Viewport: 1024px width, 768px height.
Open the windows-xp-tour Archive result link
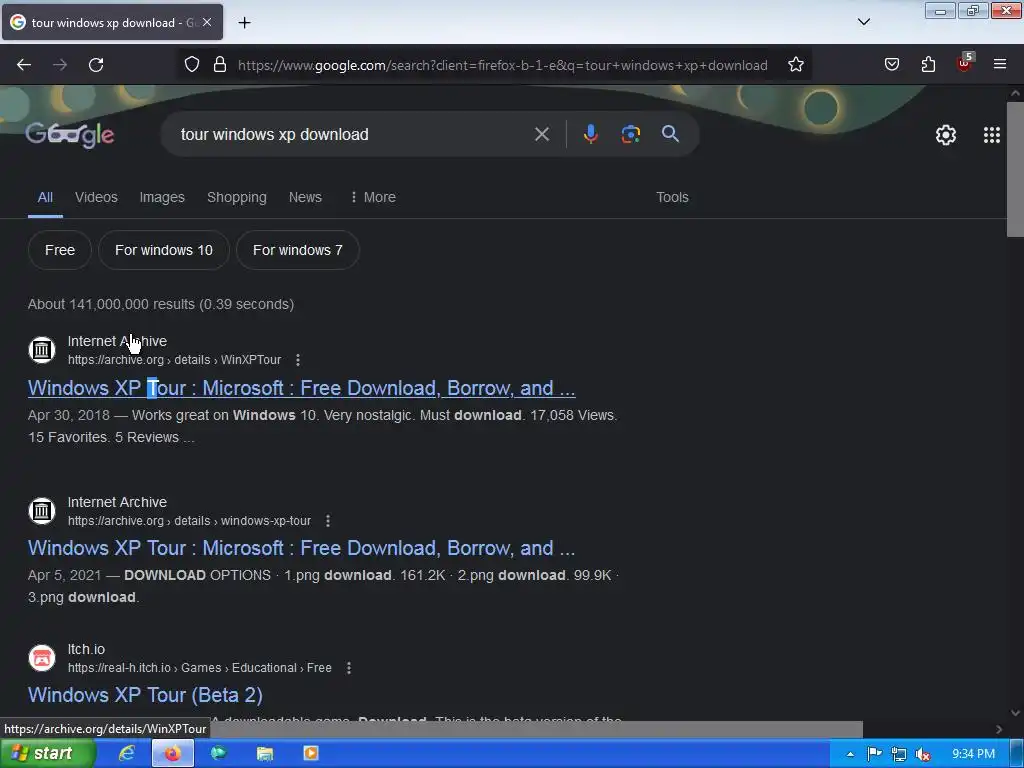click(x=301, y=548)
